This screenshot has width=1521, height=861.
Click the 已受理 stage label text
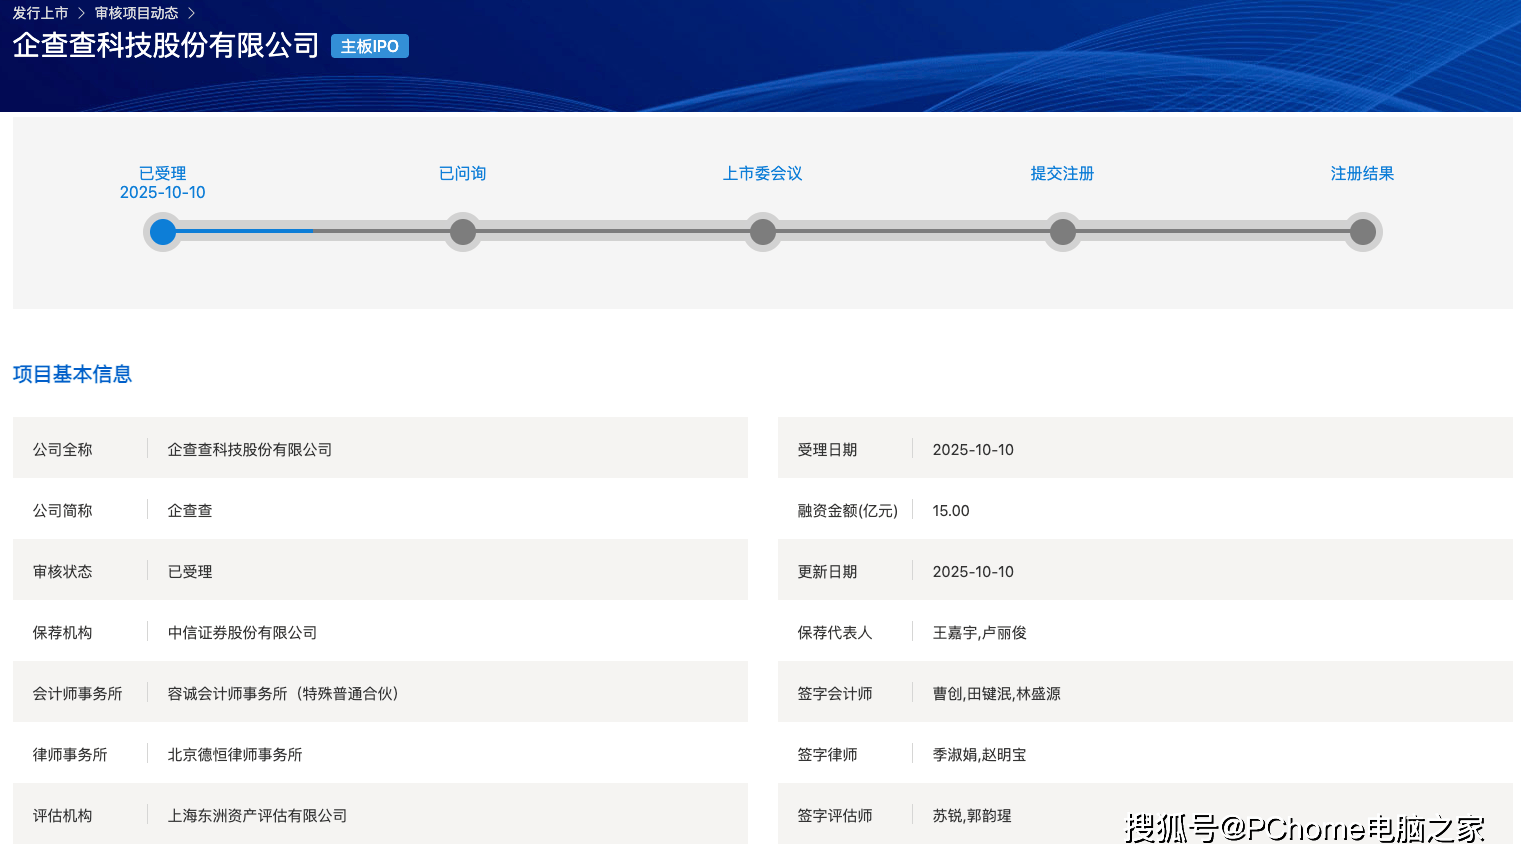[x=162, y=173]
